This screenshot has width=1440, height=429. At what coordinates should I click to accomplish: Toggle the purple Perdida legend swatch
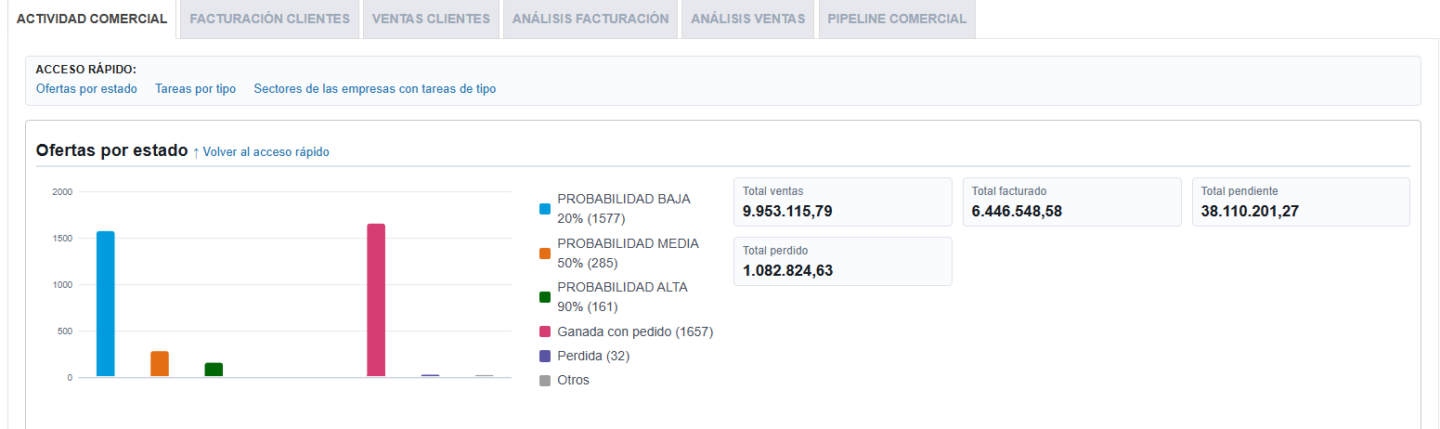pos(545,356)
